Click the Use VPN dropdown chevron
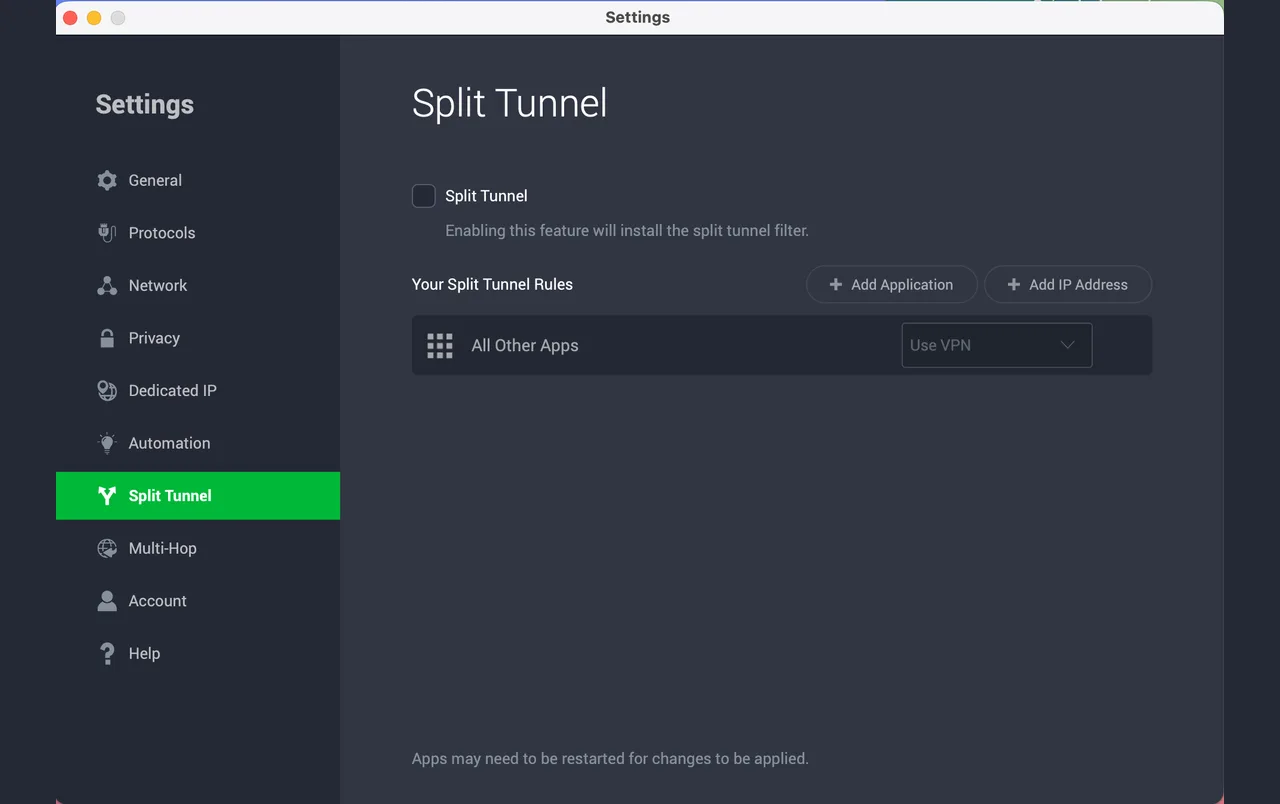The image size is (1280, 804). (x=1067, y=345)
